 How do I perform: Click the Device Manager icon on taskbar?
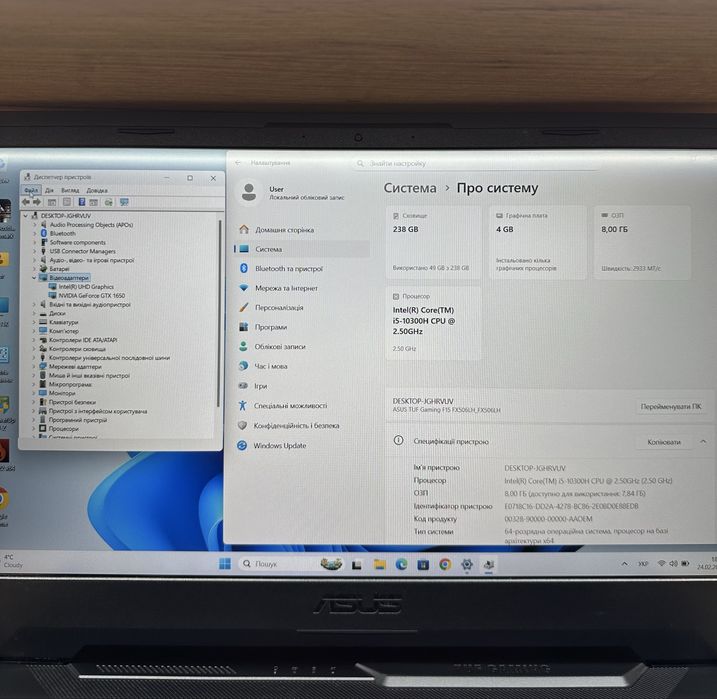[489, 564]
